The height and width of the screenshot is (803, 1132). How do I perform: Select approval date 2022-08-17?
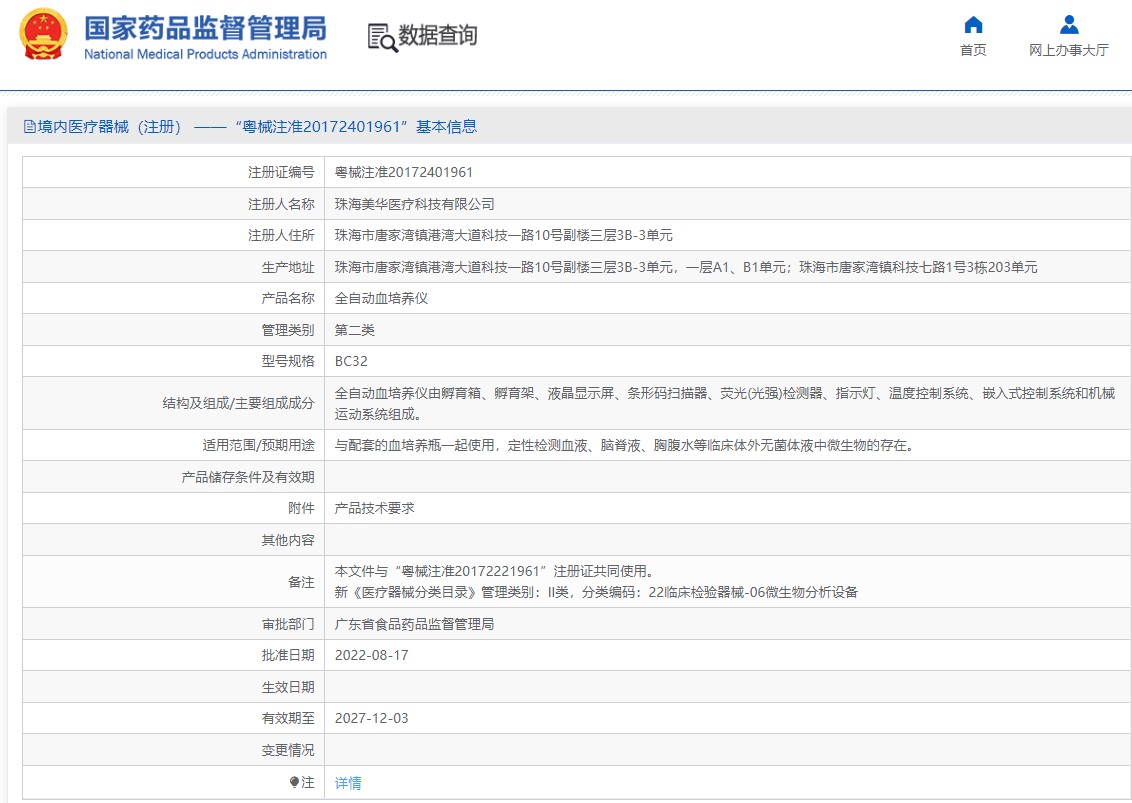click(x=371, y=656)
